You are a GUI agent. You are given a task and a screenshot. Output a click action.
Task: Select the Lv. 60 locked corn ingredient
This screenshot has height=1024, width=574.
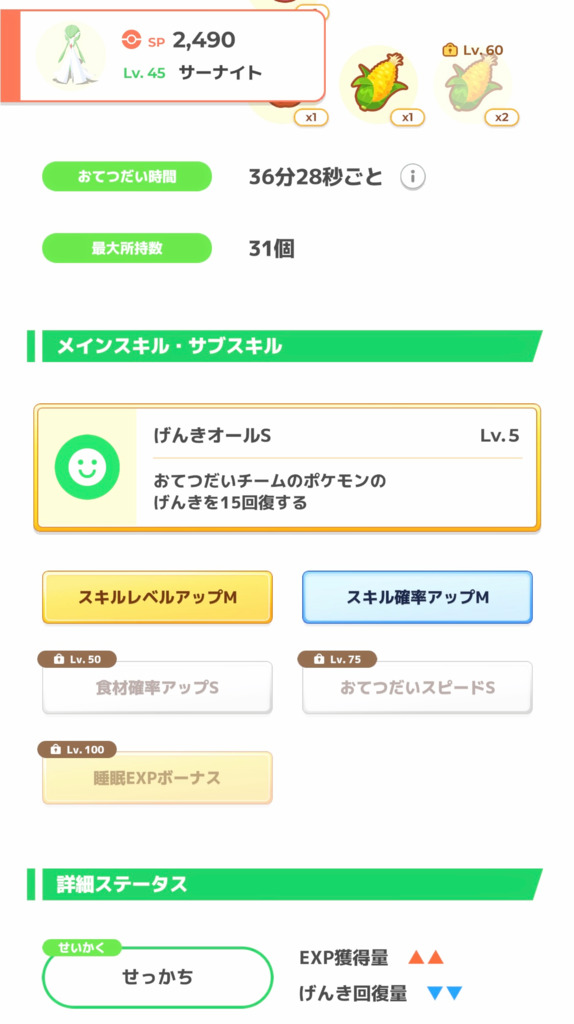(x=473, y=85)
